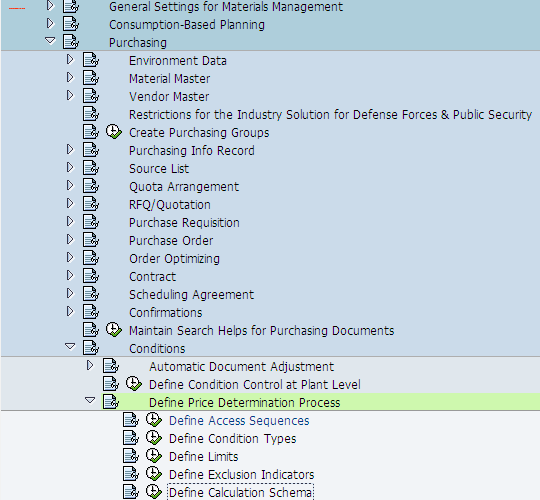The height and width of the screenshot is (500, 540).
Task: Run Create Purchasing Groups activity clock icon
Action: pos(114,132)
